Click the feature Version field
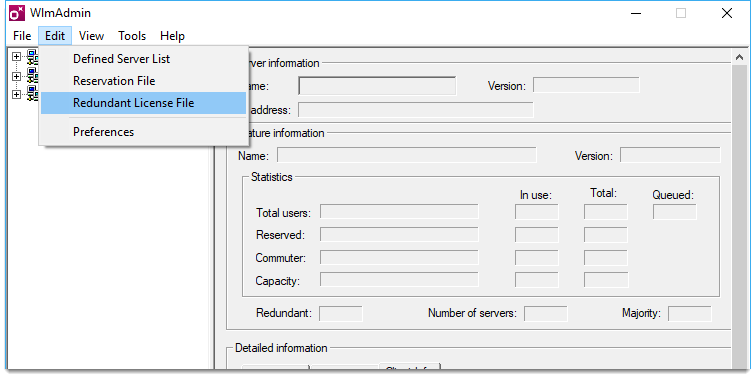 (670, 155)
